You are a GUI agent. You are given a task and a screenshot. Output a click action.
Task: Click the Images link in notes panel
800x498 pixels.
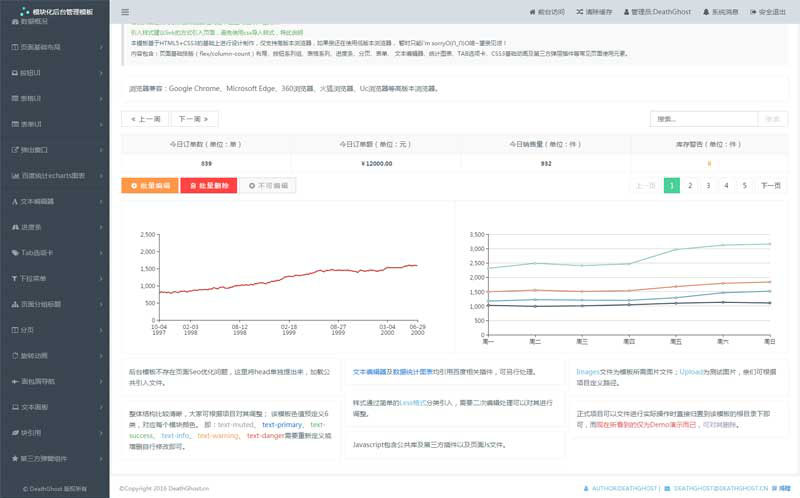[x=587, y=372]
